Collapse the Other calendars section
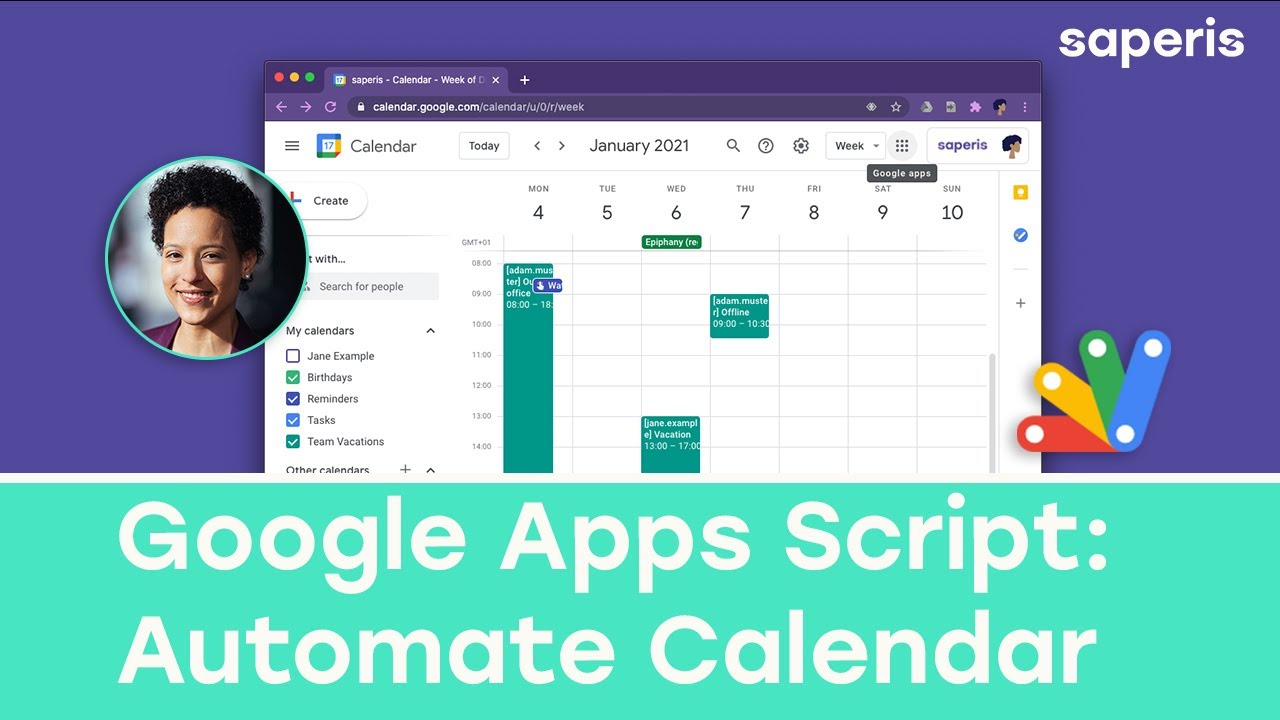1280x720 pixels. [431, 469]
